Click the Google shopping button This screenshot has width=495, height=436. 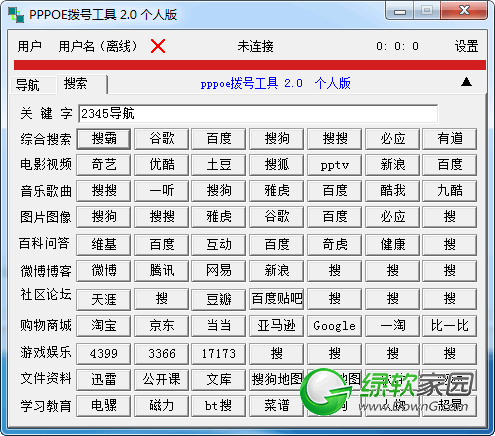click(335, 326)
